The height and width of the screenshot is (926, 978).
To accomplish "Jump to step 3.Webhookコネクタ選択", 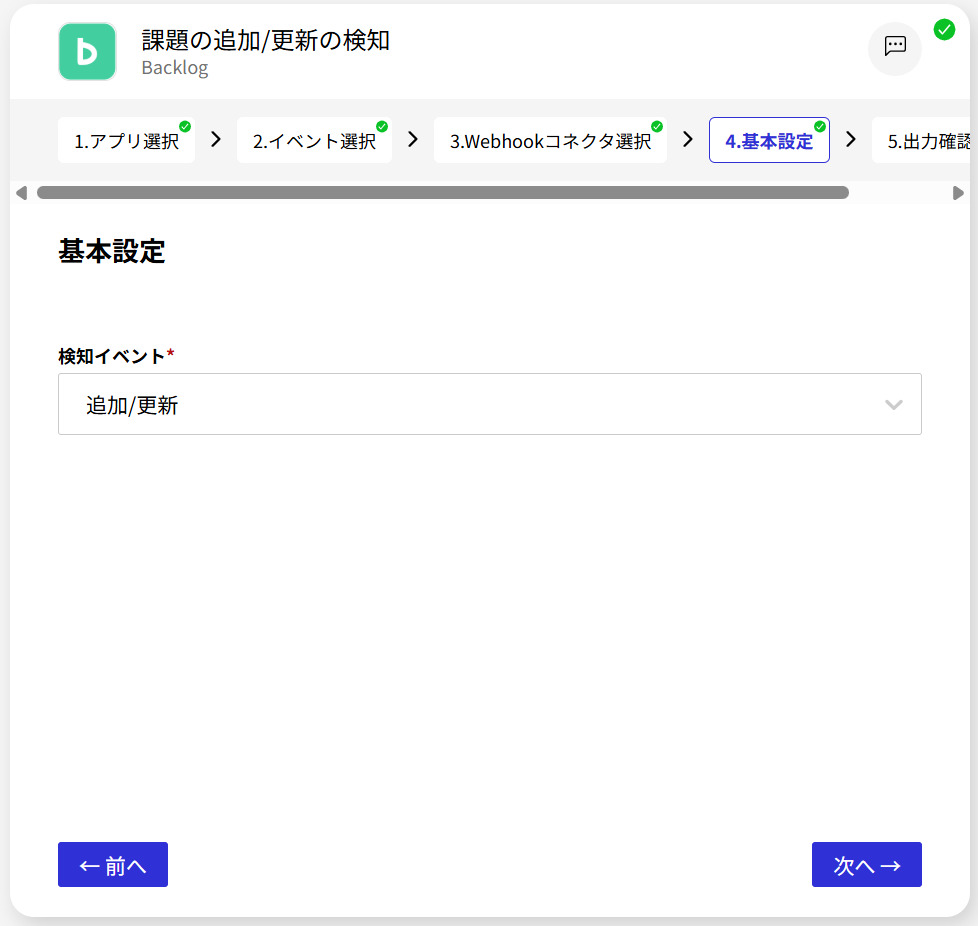I will pos(550,141).
